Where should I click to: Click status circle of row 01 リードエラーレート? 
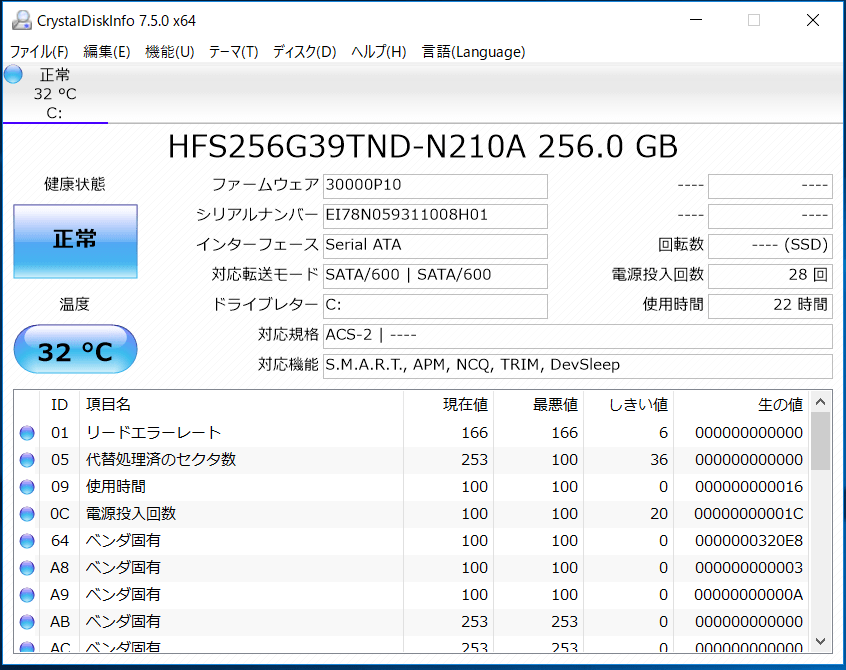click(x=27, y=433)
